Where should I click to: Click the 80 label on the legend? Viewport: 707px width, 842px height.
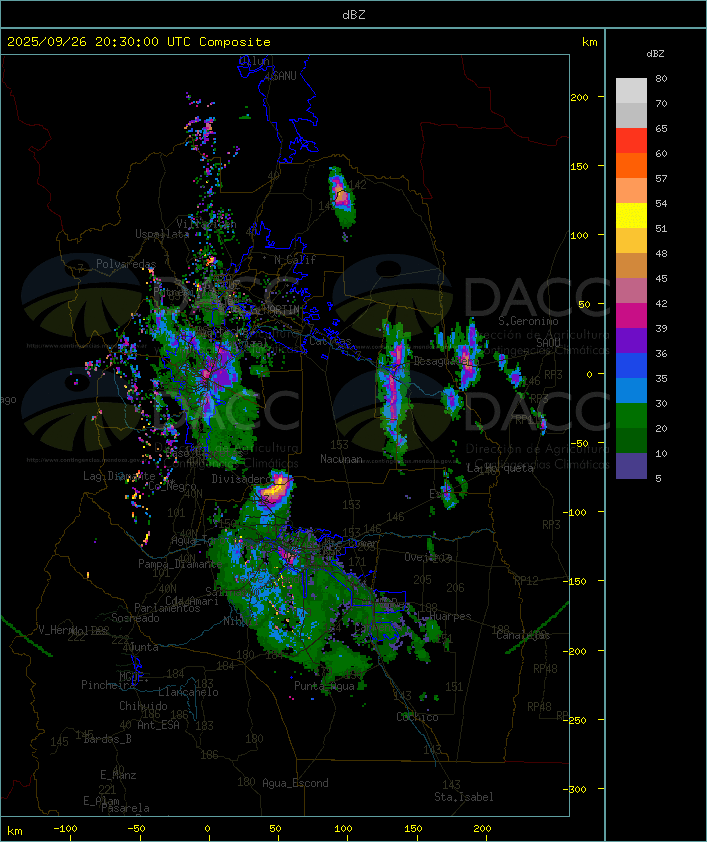[x=661, y=78]
